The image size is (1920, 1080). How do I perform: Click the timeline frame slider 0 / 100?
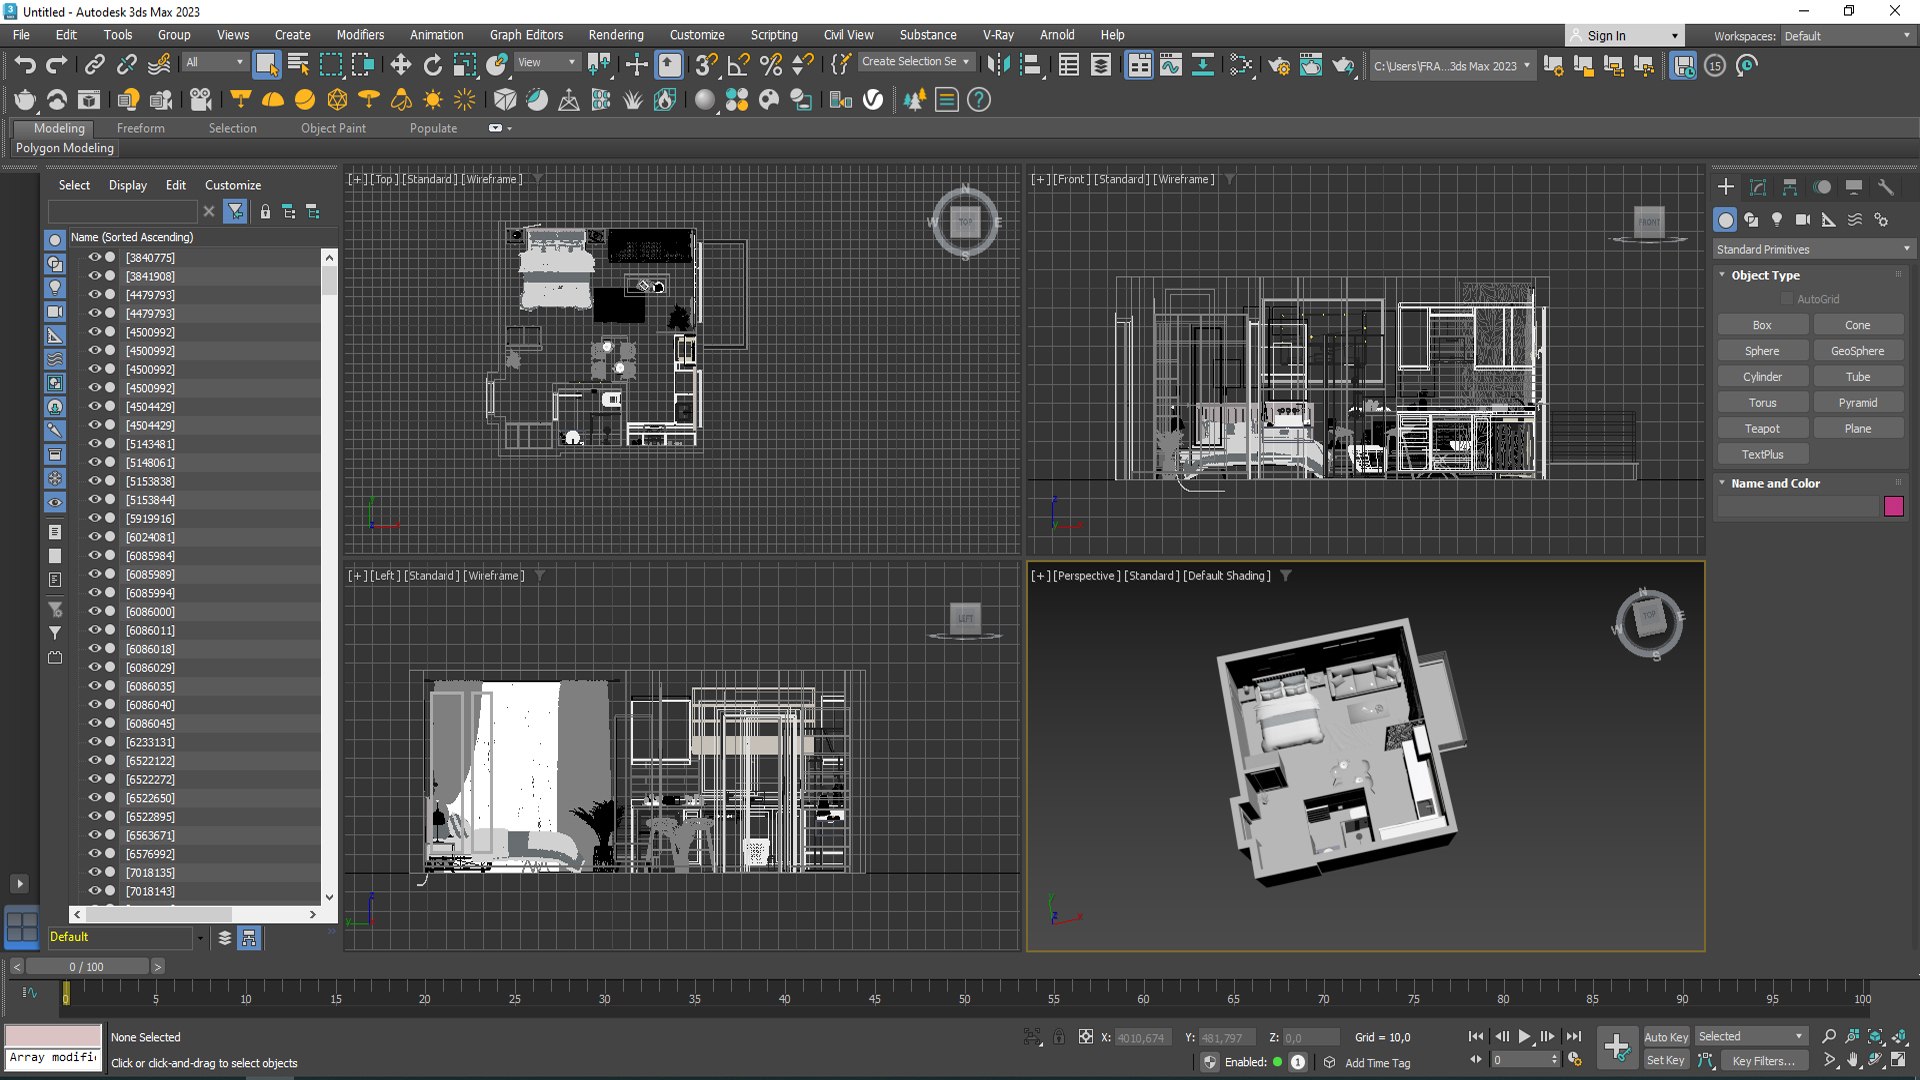tap(86, 967)
